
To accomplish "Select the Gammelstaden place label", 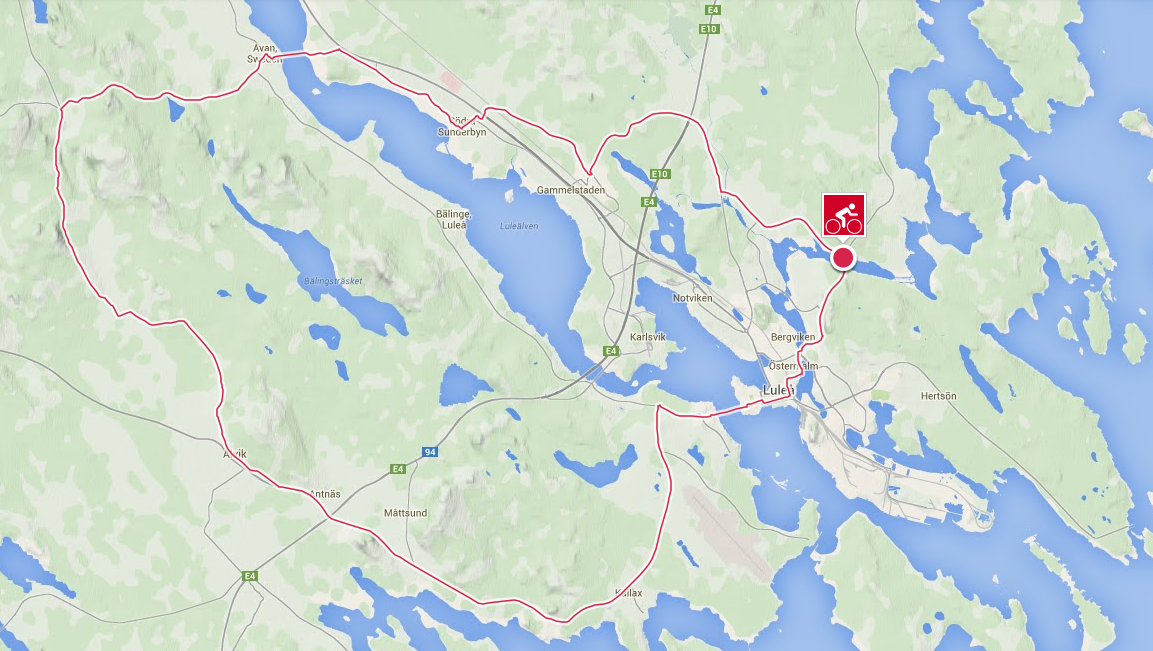I will click(571, 190).
